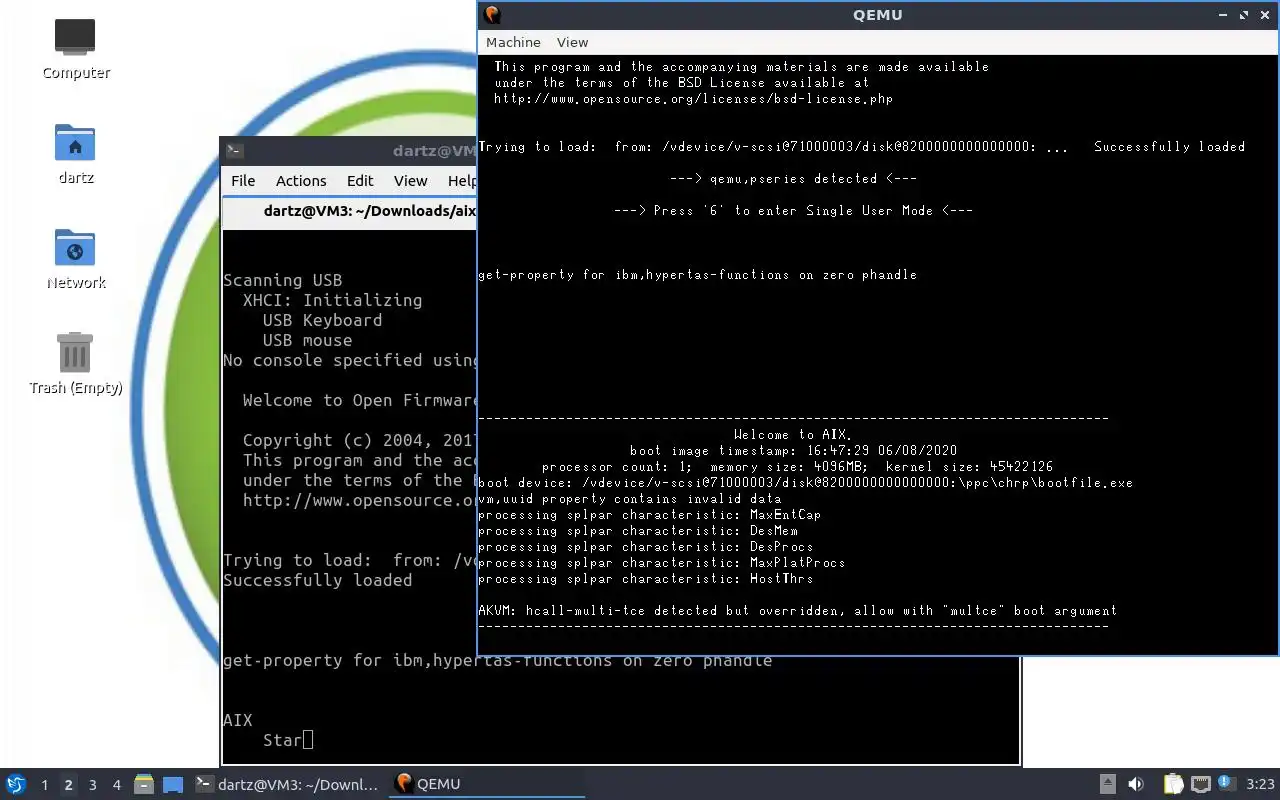
Task: Open the Help menu in the terminal
Action: 461,180
